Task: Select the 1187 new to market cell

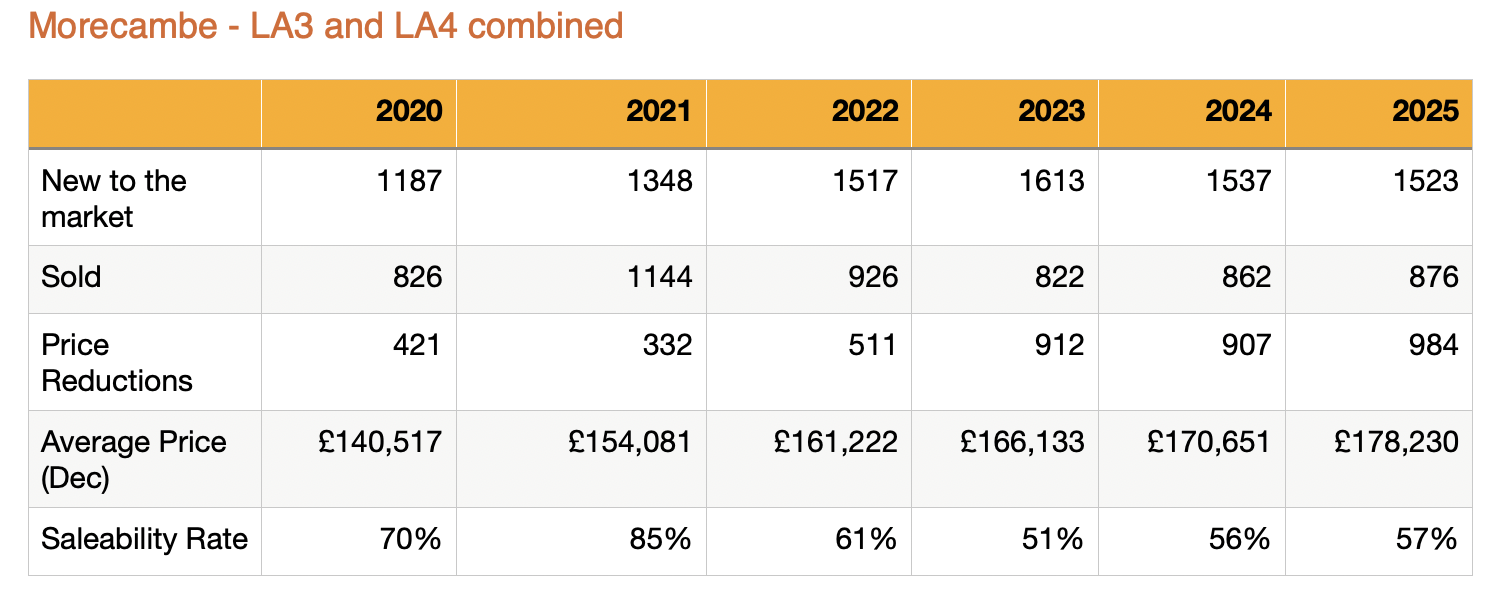Action: [x=408, y=181]
